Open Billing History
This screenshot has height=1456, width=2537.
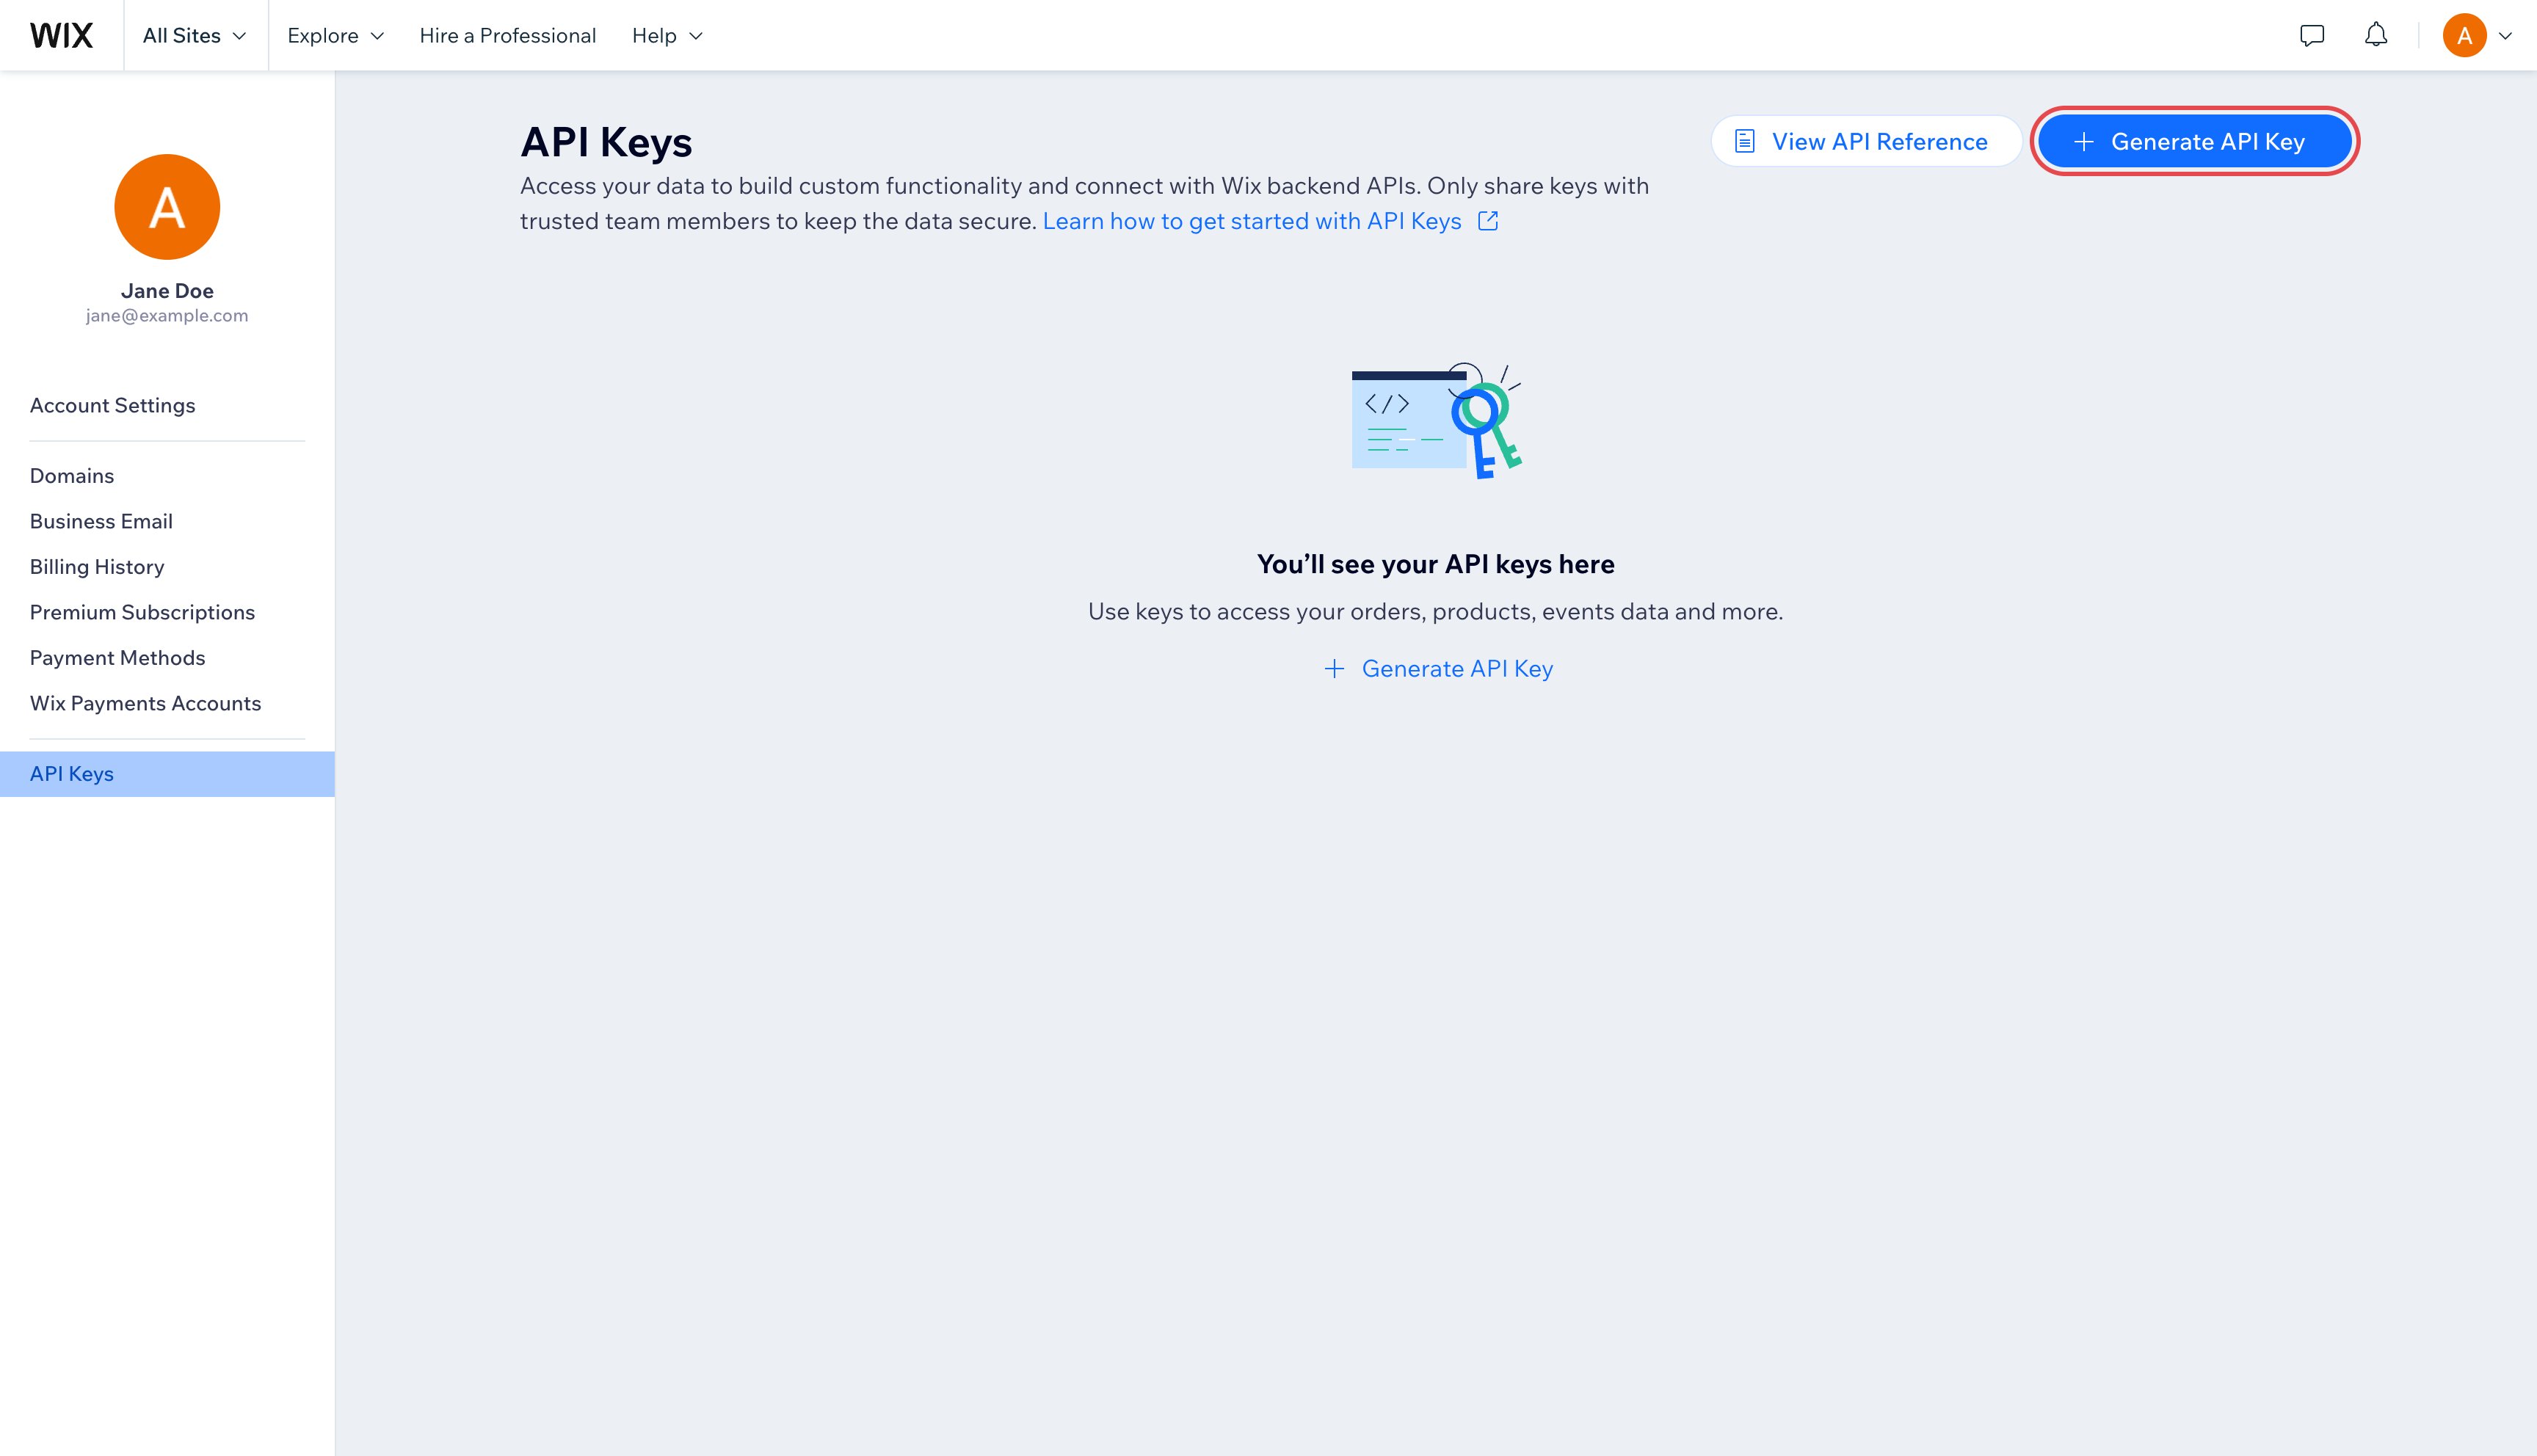tap(97, 567)
